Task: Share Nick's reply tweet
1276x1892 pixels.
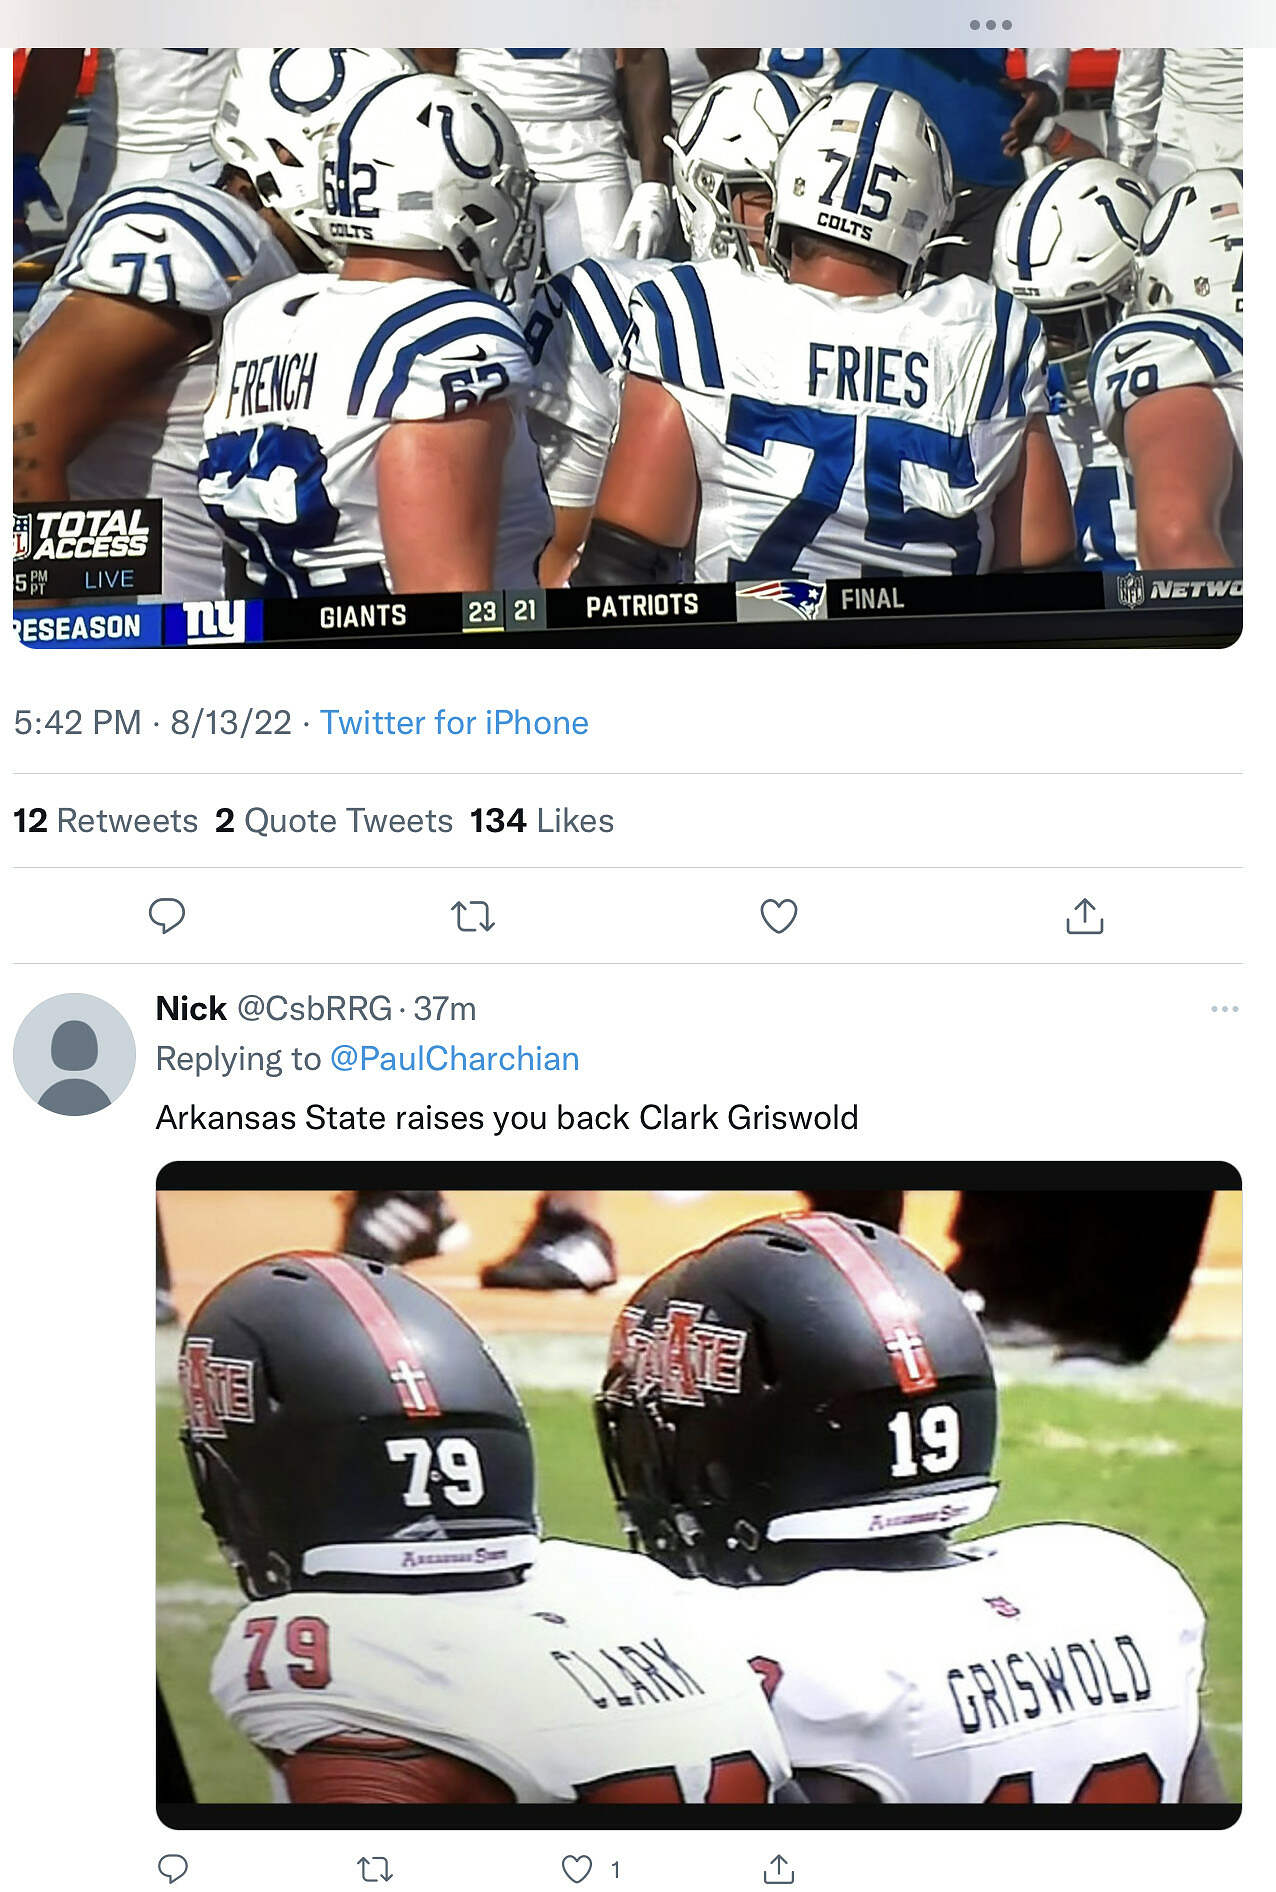Action: (779, 1868)
